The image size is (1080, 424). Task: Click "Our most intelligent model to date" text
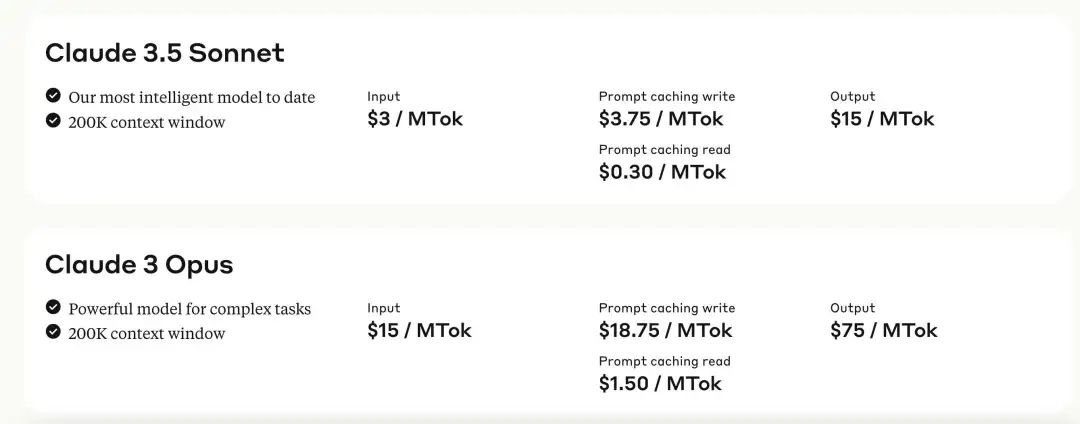click(x=191, y=97)
